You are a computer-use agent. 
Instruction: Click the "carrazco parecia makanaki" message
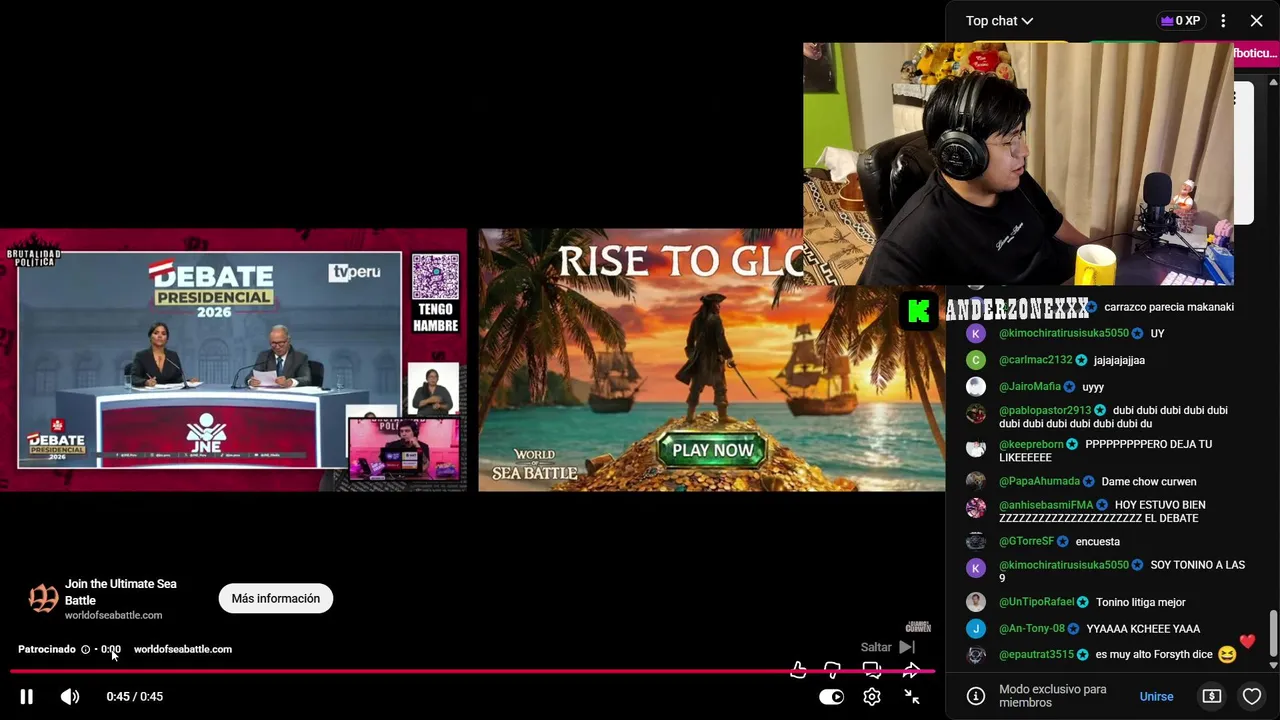[1169, 307]
